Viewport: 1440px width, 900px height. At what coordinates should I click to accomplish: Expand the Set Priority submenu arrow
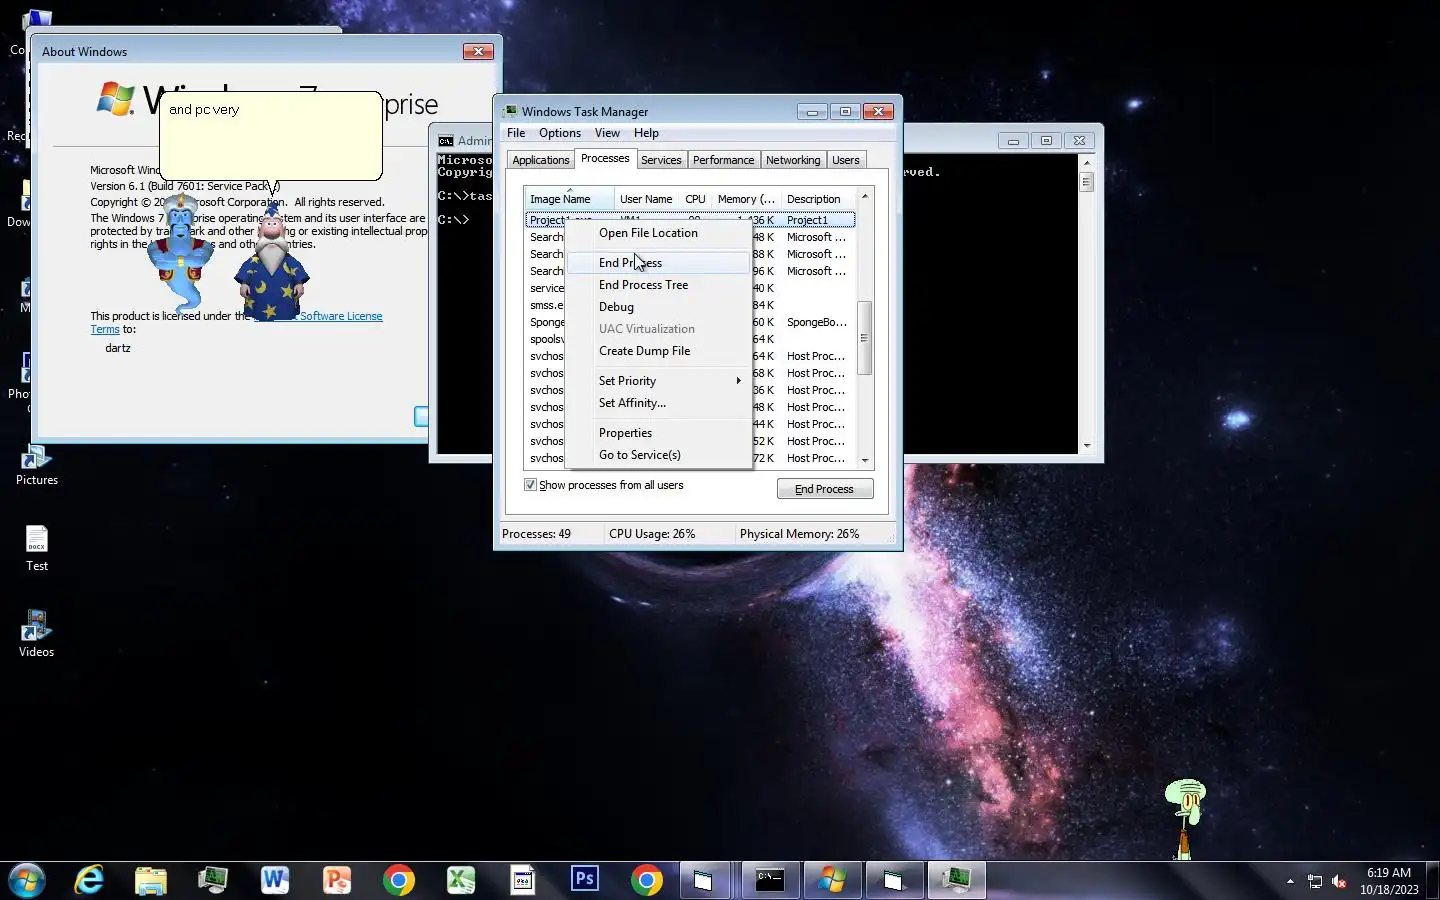pyautogui.click(x=738, y=381)
